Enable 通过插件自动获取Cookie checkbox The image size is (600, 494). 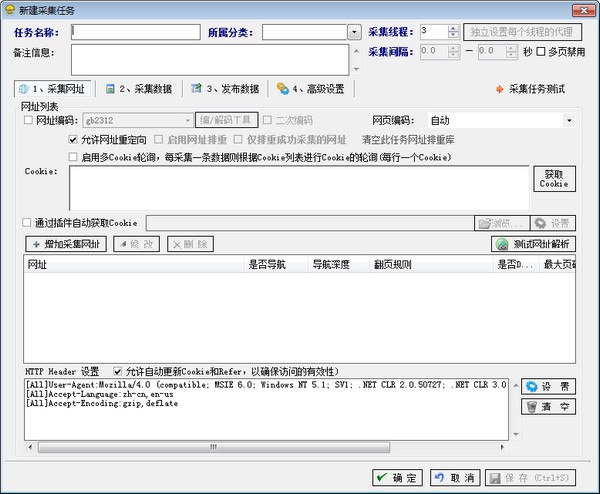point(27,222)
